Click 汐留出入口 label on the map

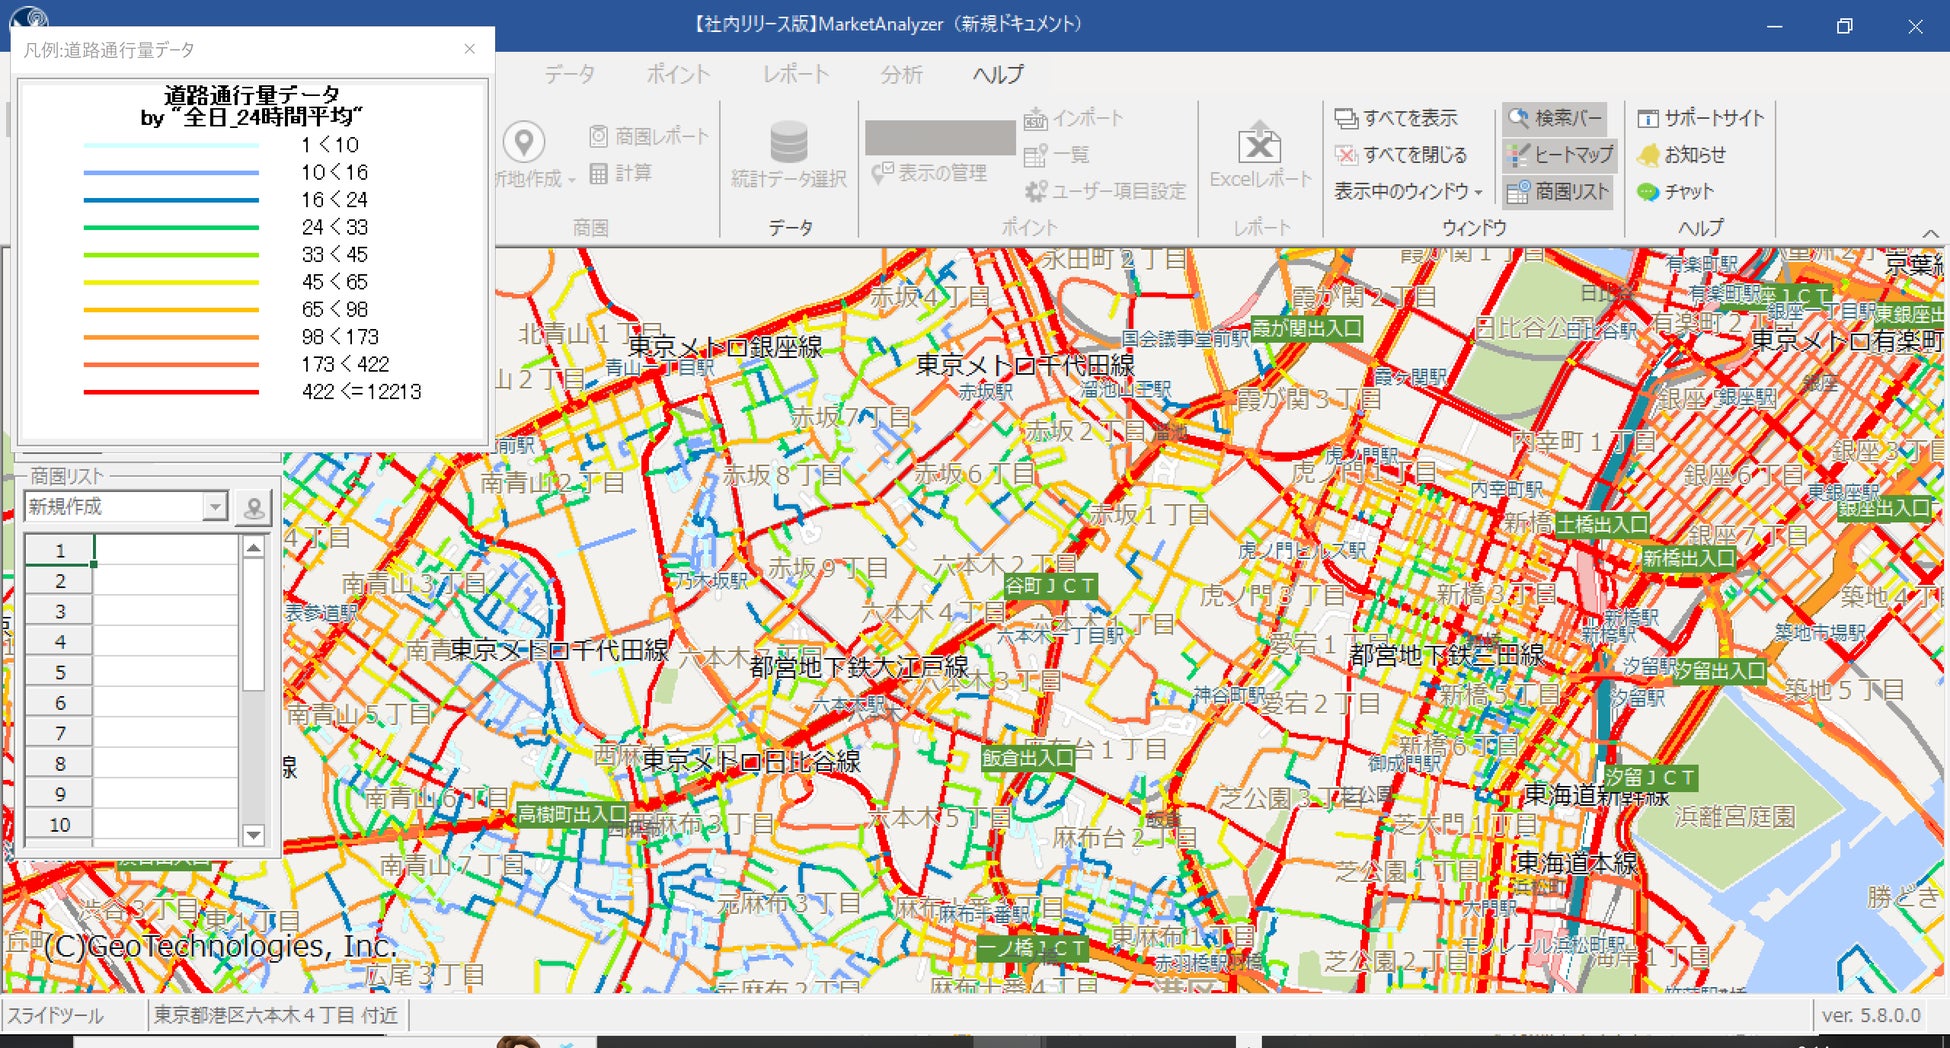point(1720,671)
